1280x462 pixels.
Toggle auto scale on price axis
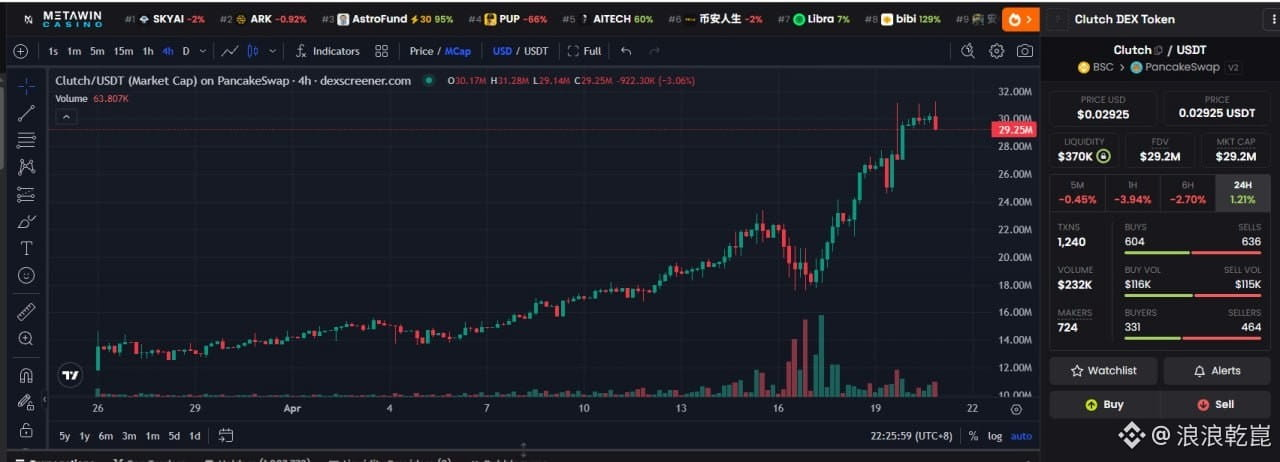coord(1021,436)
